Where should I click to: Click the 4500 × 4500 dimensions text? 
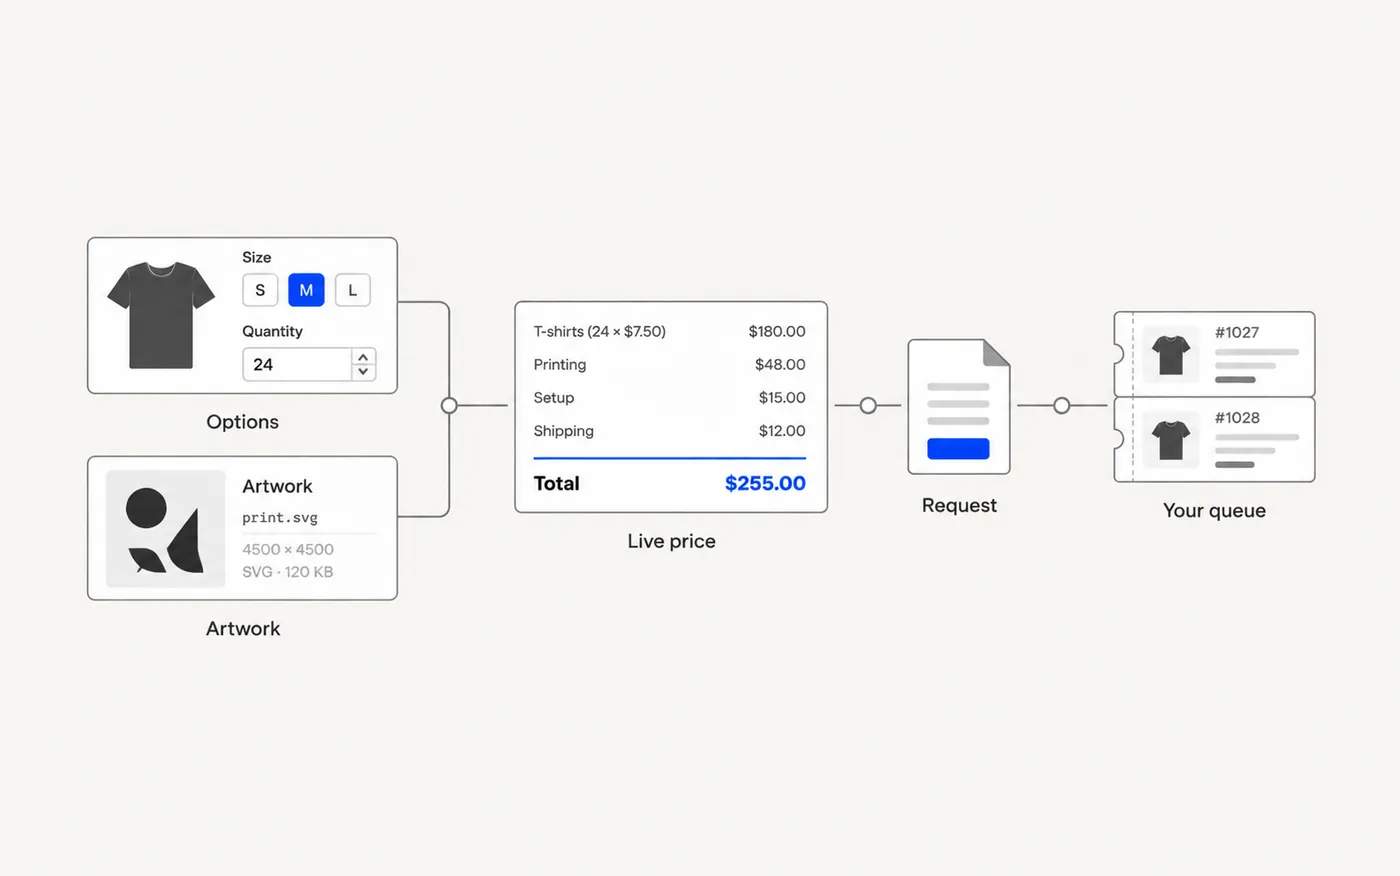pos(288,549)
